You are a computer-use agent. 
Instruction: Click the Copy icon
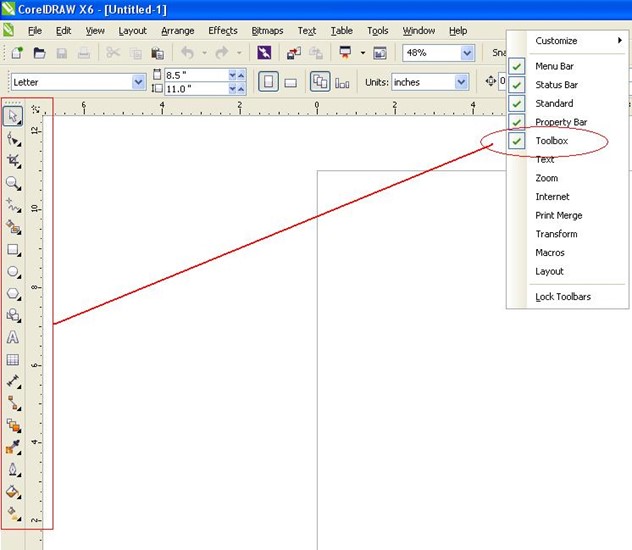(135, 53)
